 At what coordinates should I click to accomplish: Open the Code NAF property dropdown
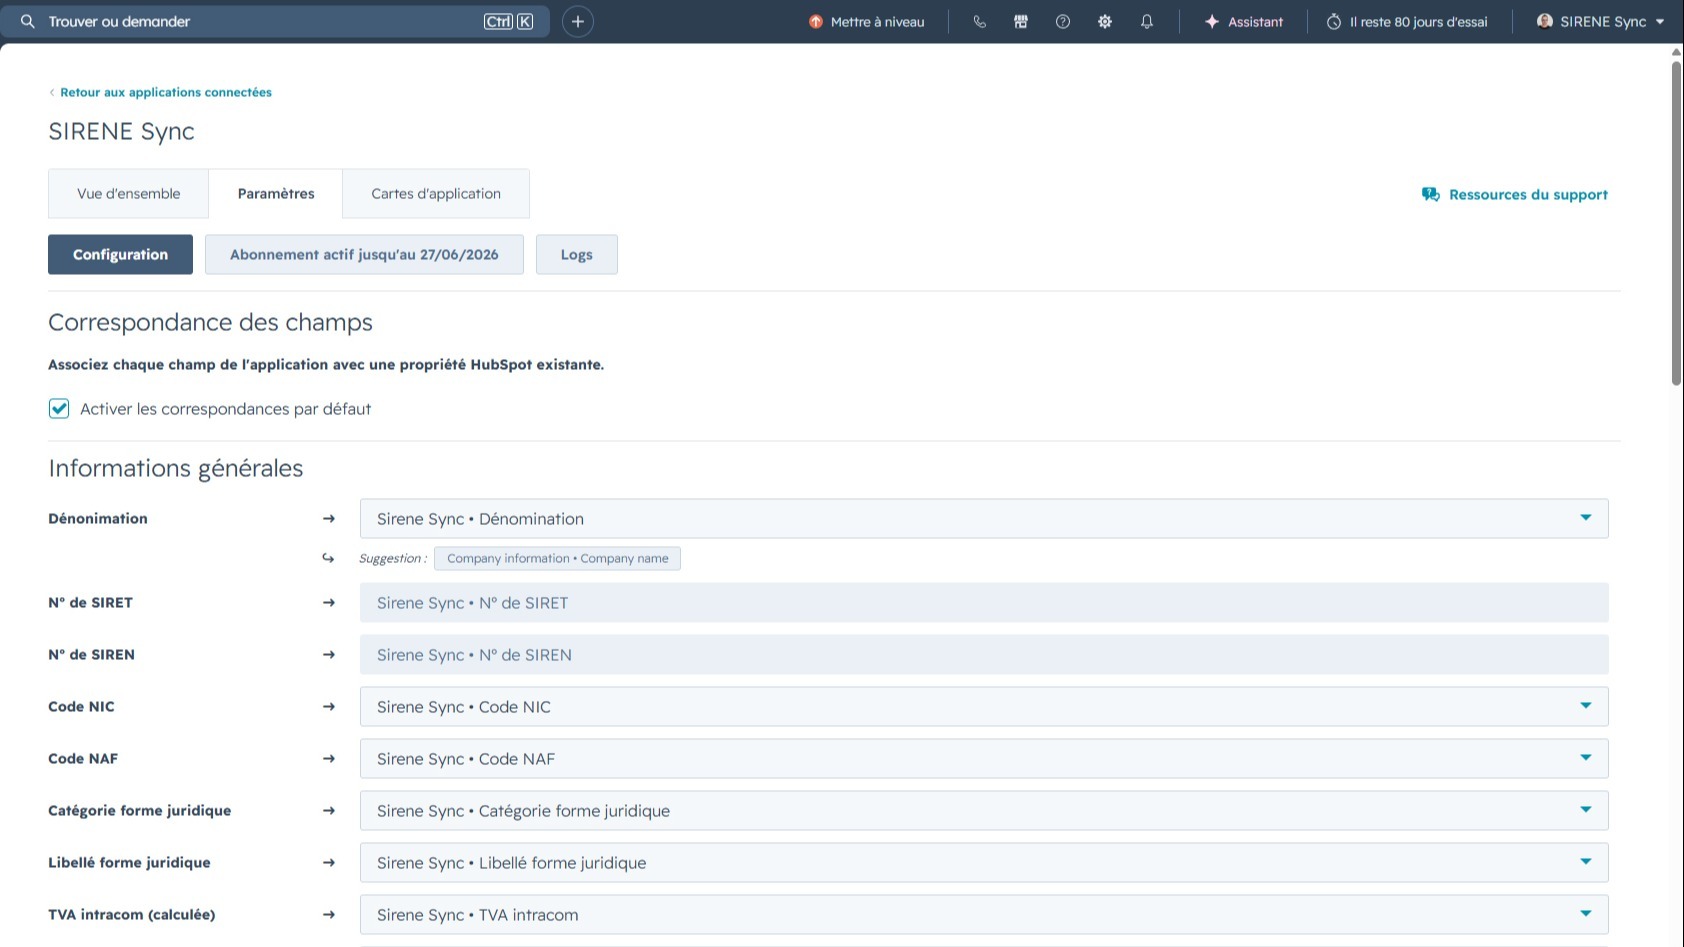(x=984, y=758)
